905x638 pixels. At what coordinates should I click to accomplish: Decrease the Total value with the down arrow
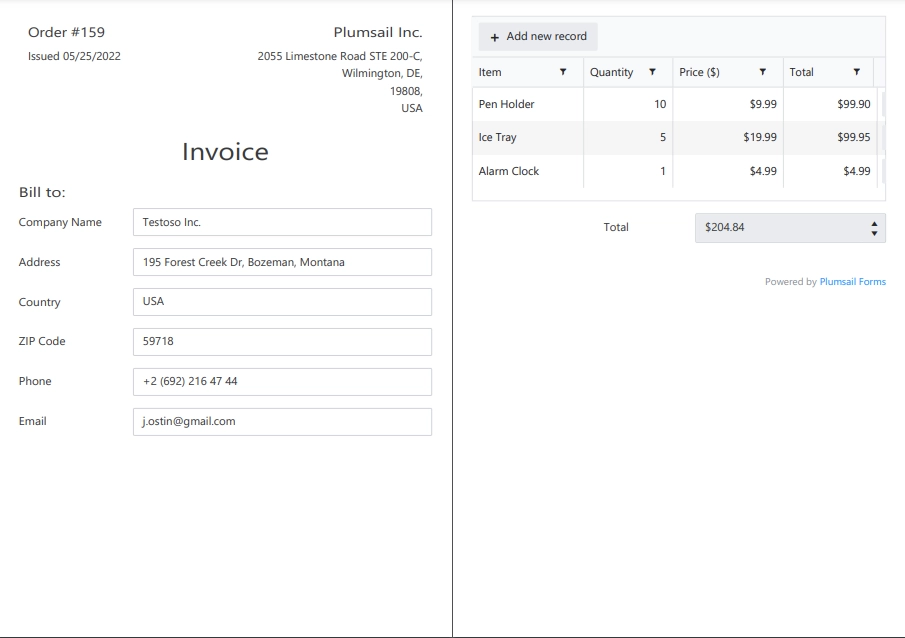[x=874, y=233]
